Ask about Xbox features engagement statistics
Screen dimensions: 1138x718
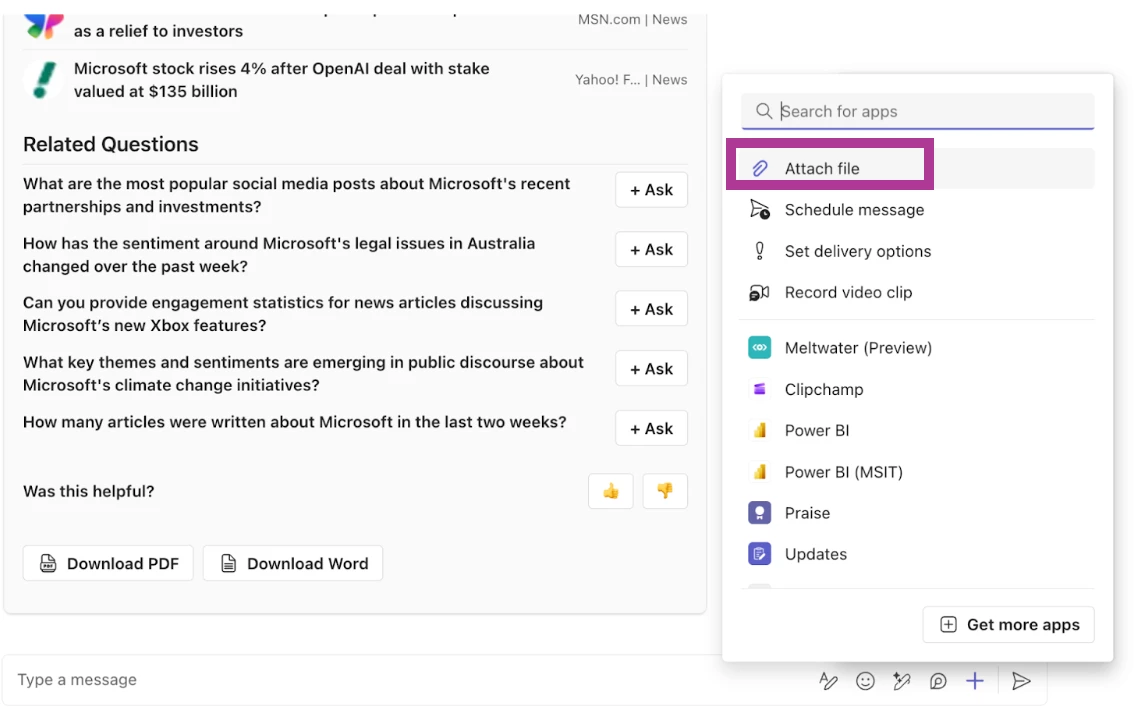click(x=651, y=309)
